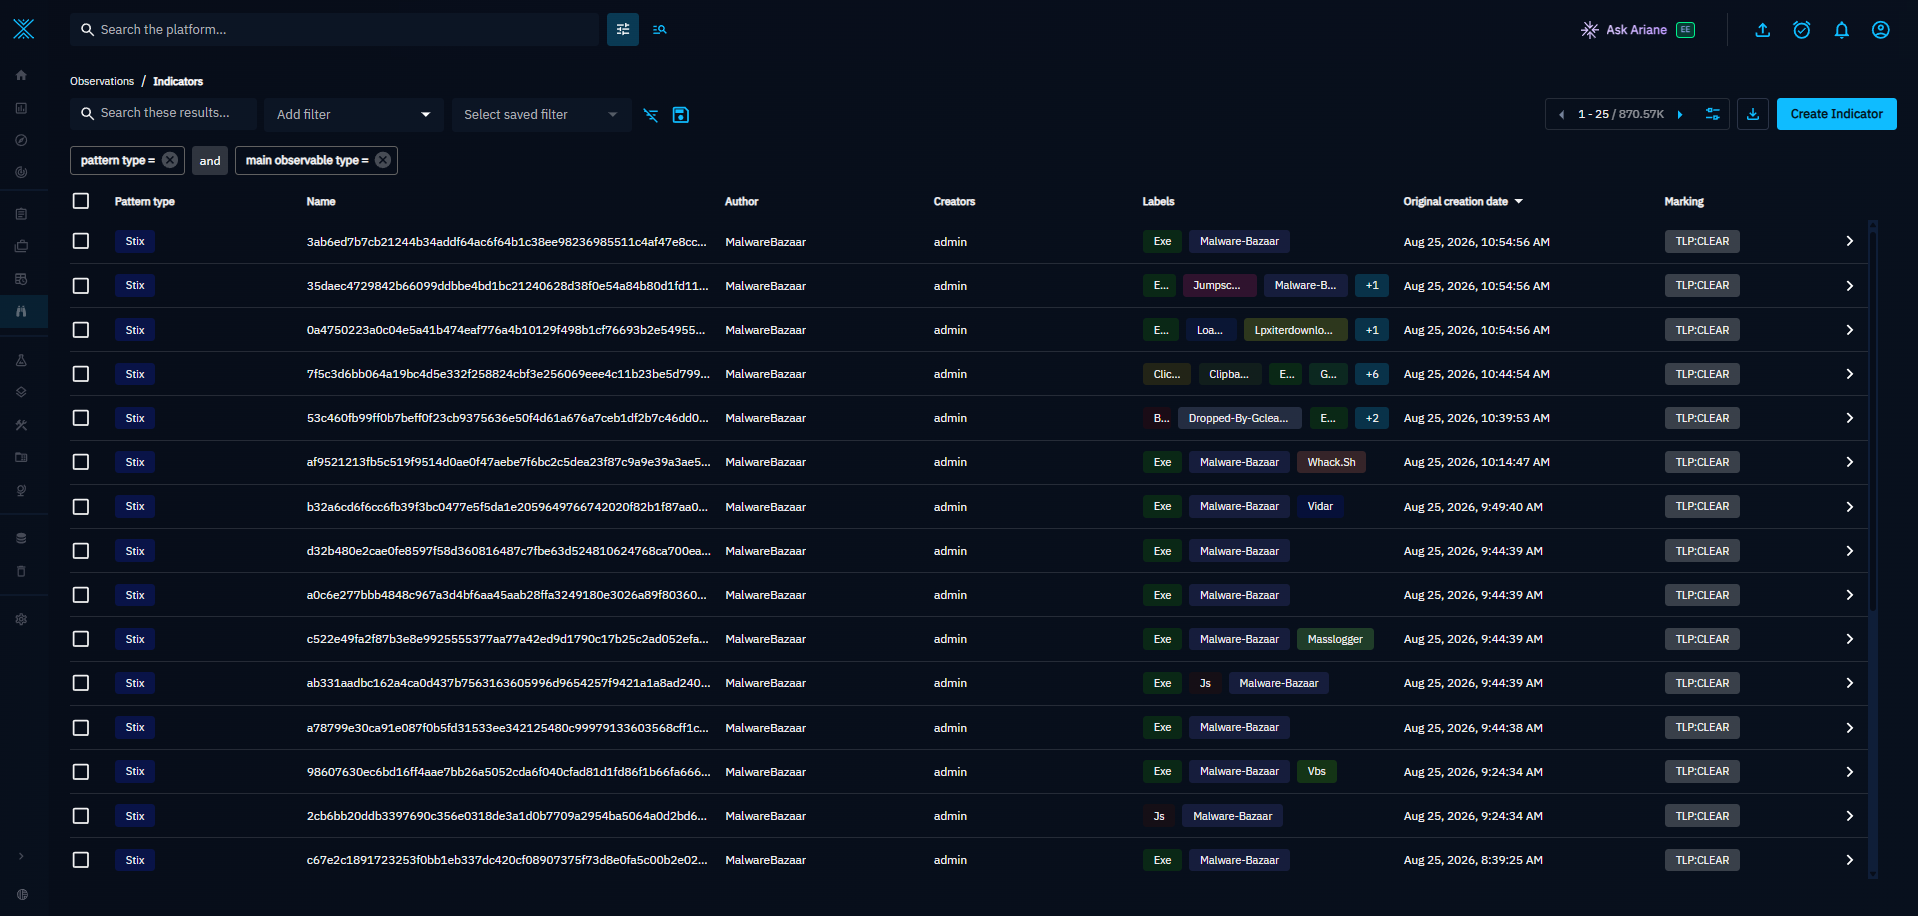Check the row starting 7f5c3d6bb064
Viewport: 1918px width, 916px height.
(81, 374)
